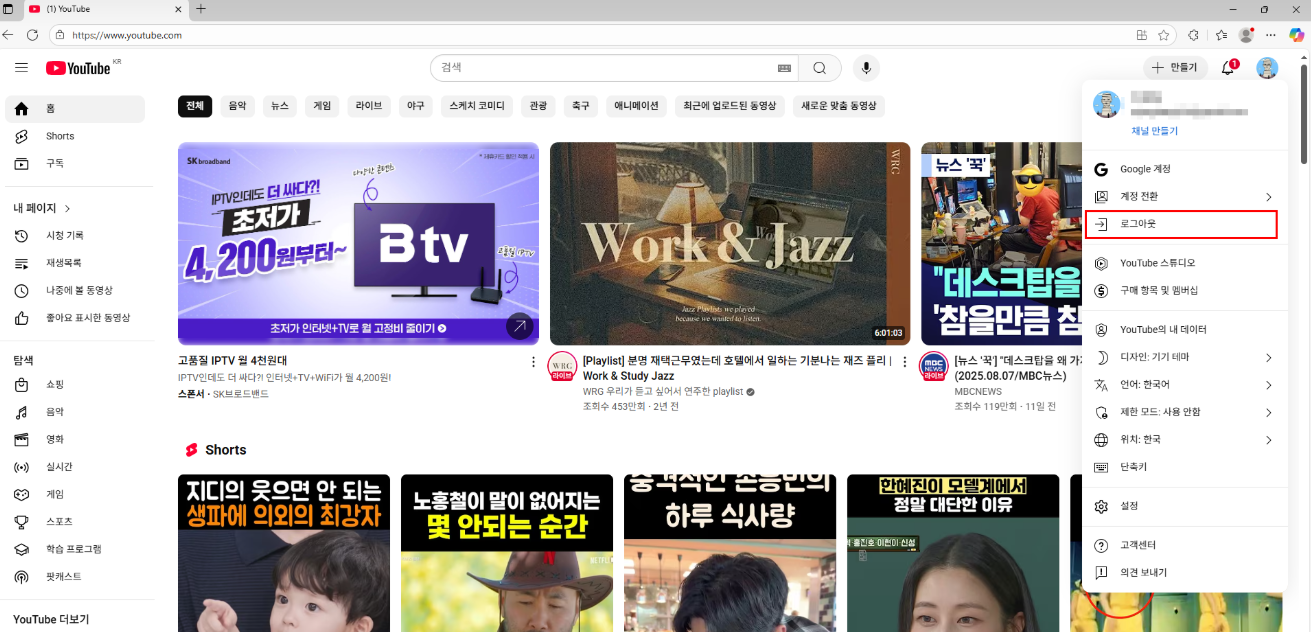Click the on-screen keyboard icon in search
Viewport: 1311px width, 632px height.
pyautogui.click(x=784, y=68)
